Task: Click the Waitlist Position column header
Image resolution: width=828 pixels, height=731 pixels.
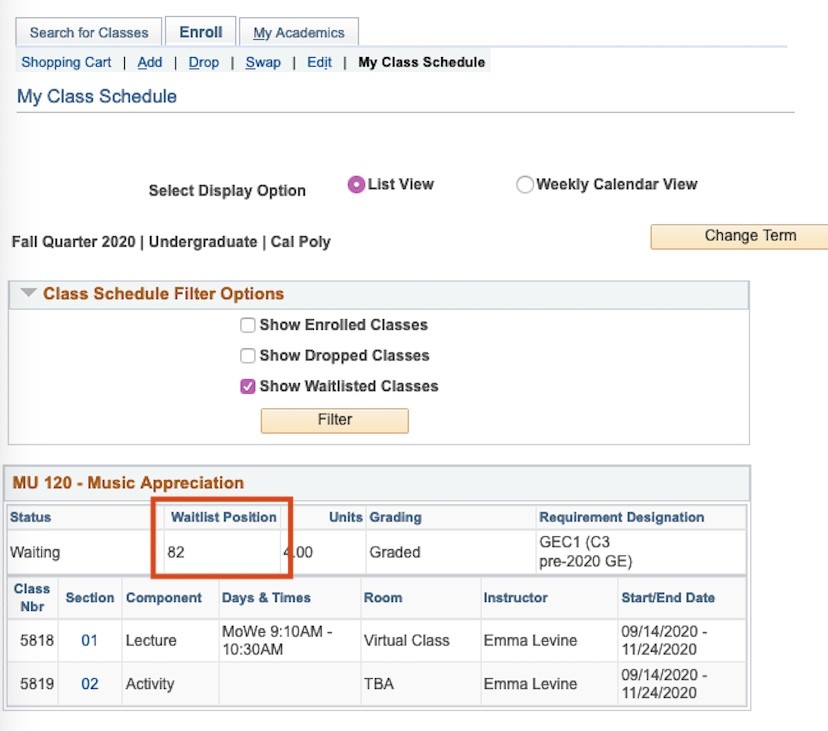Action: click(x=223, y=517)
